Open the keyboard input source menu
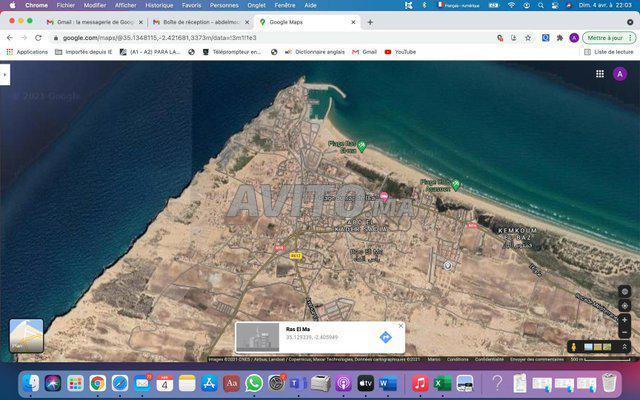The height and width of the screenshot is (400, 640). tap(459, 5)
